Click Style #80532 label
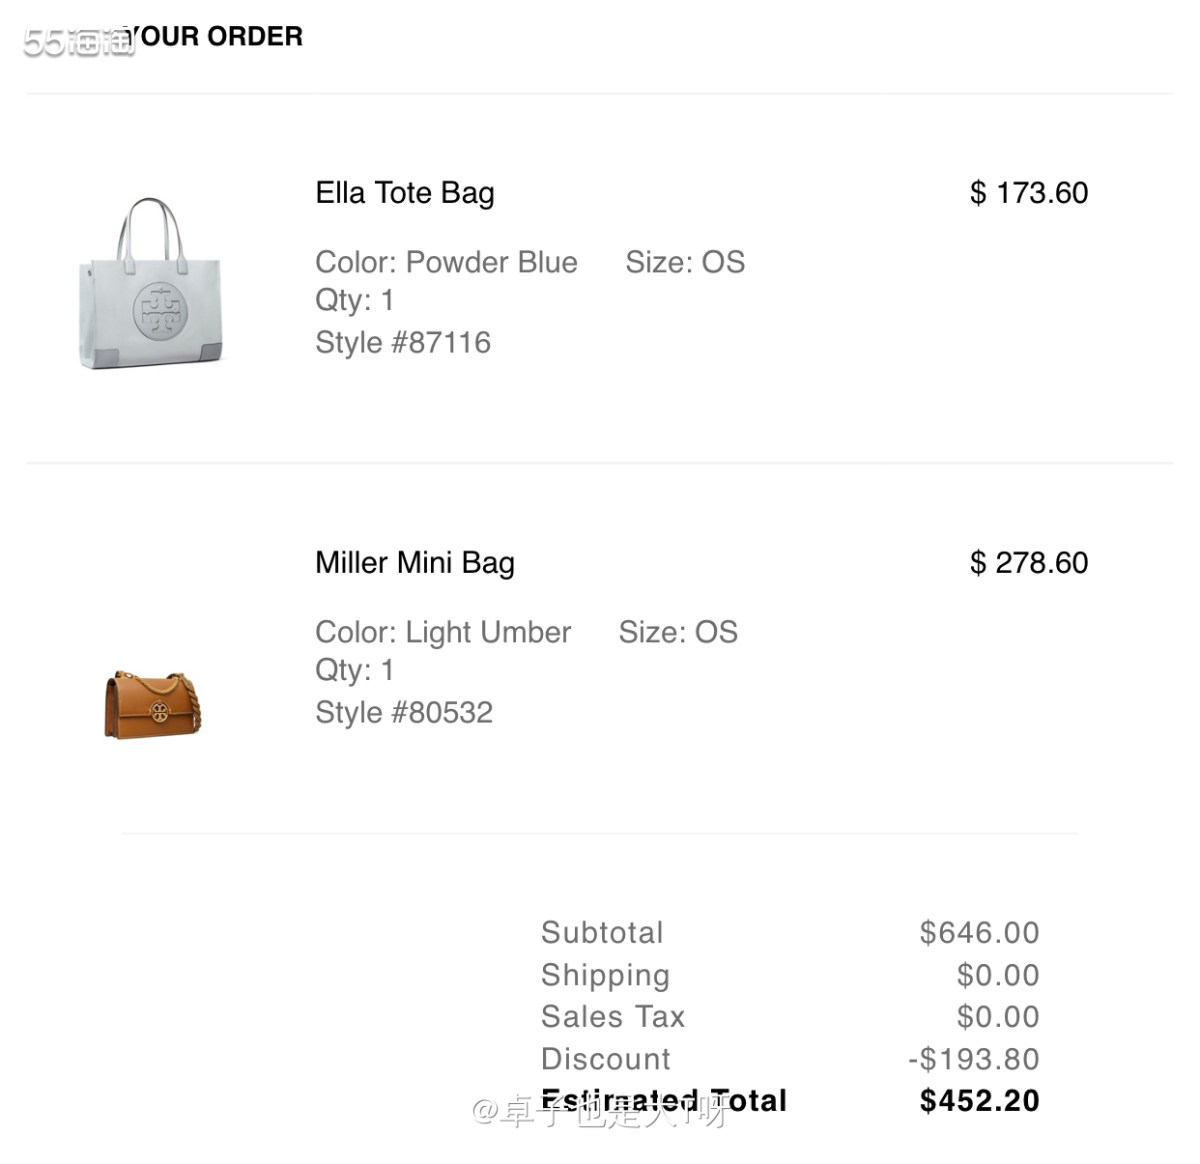Screen dimensions: 1200x1164 coord(404,713)
